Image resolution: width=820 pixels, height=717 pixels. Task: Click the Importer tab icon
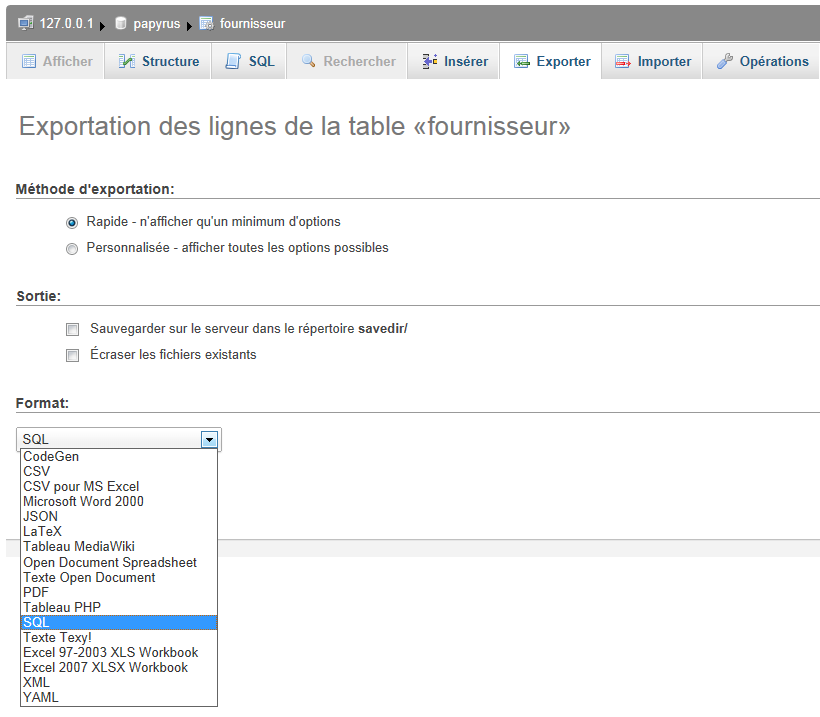pos(623,61)
